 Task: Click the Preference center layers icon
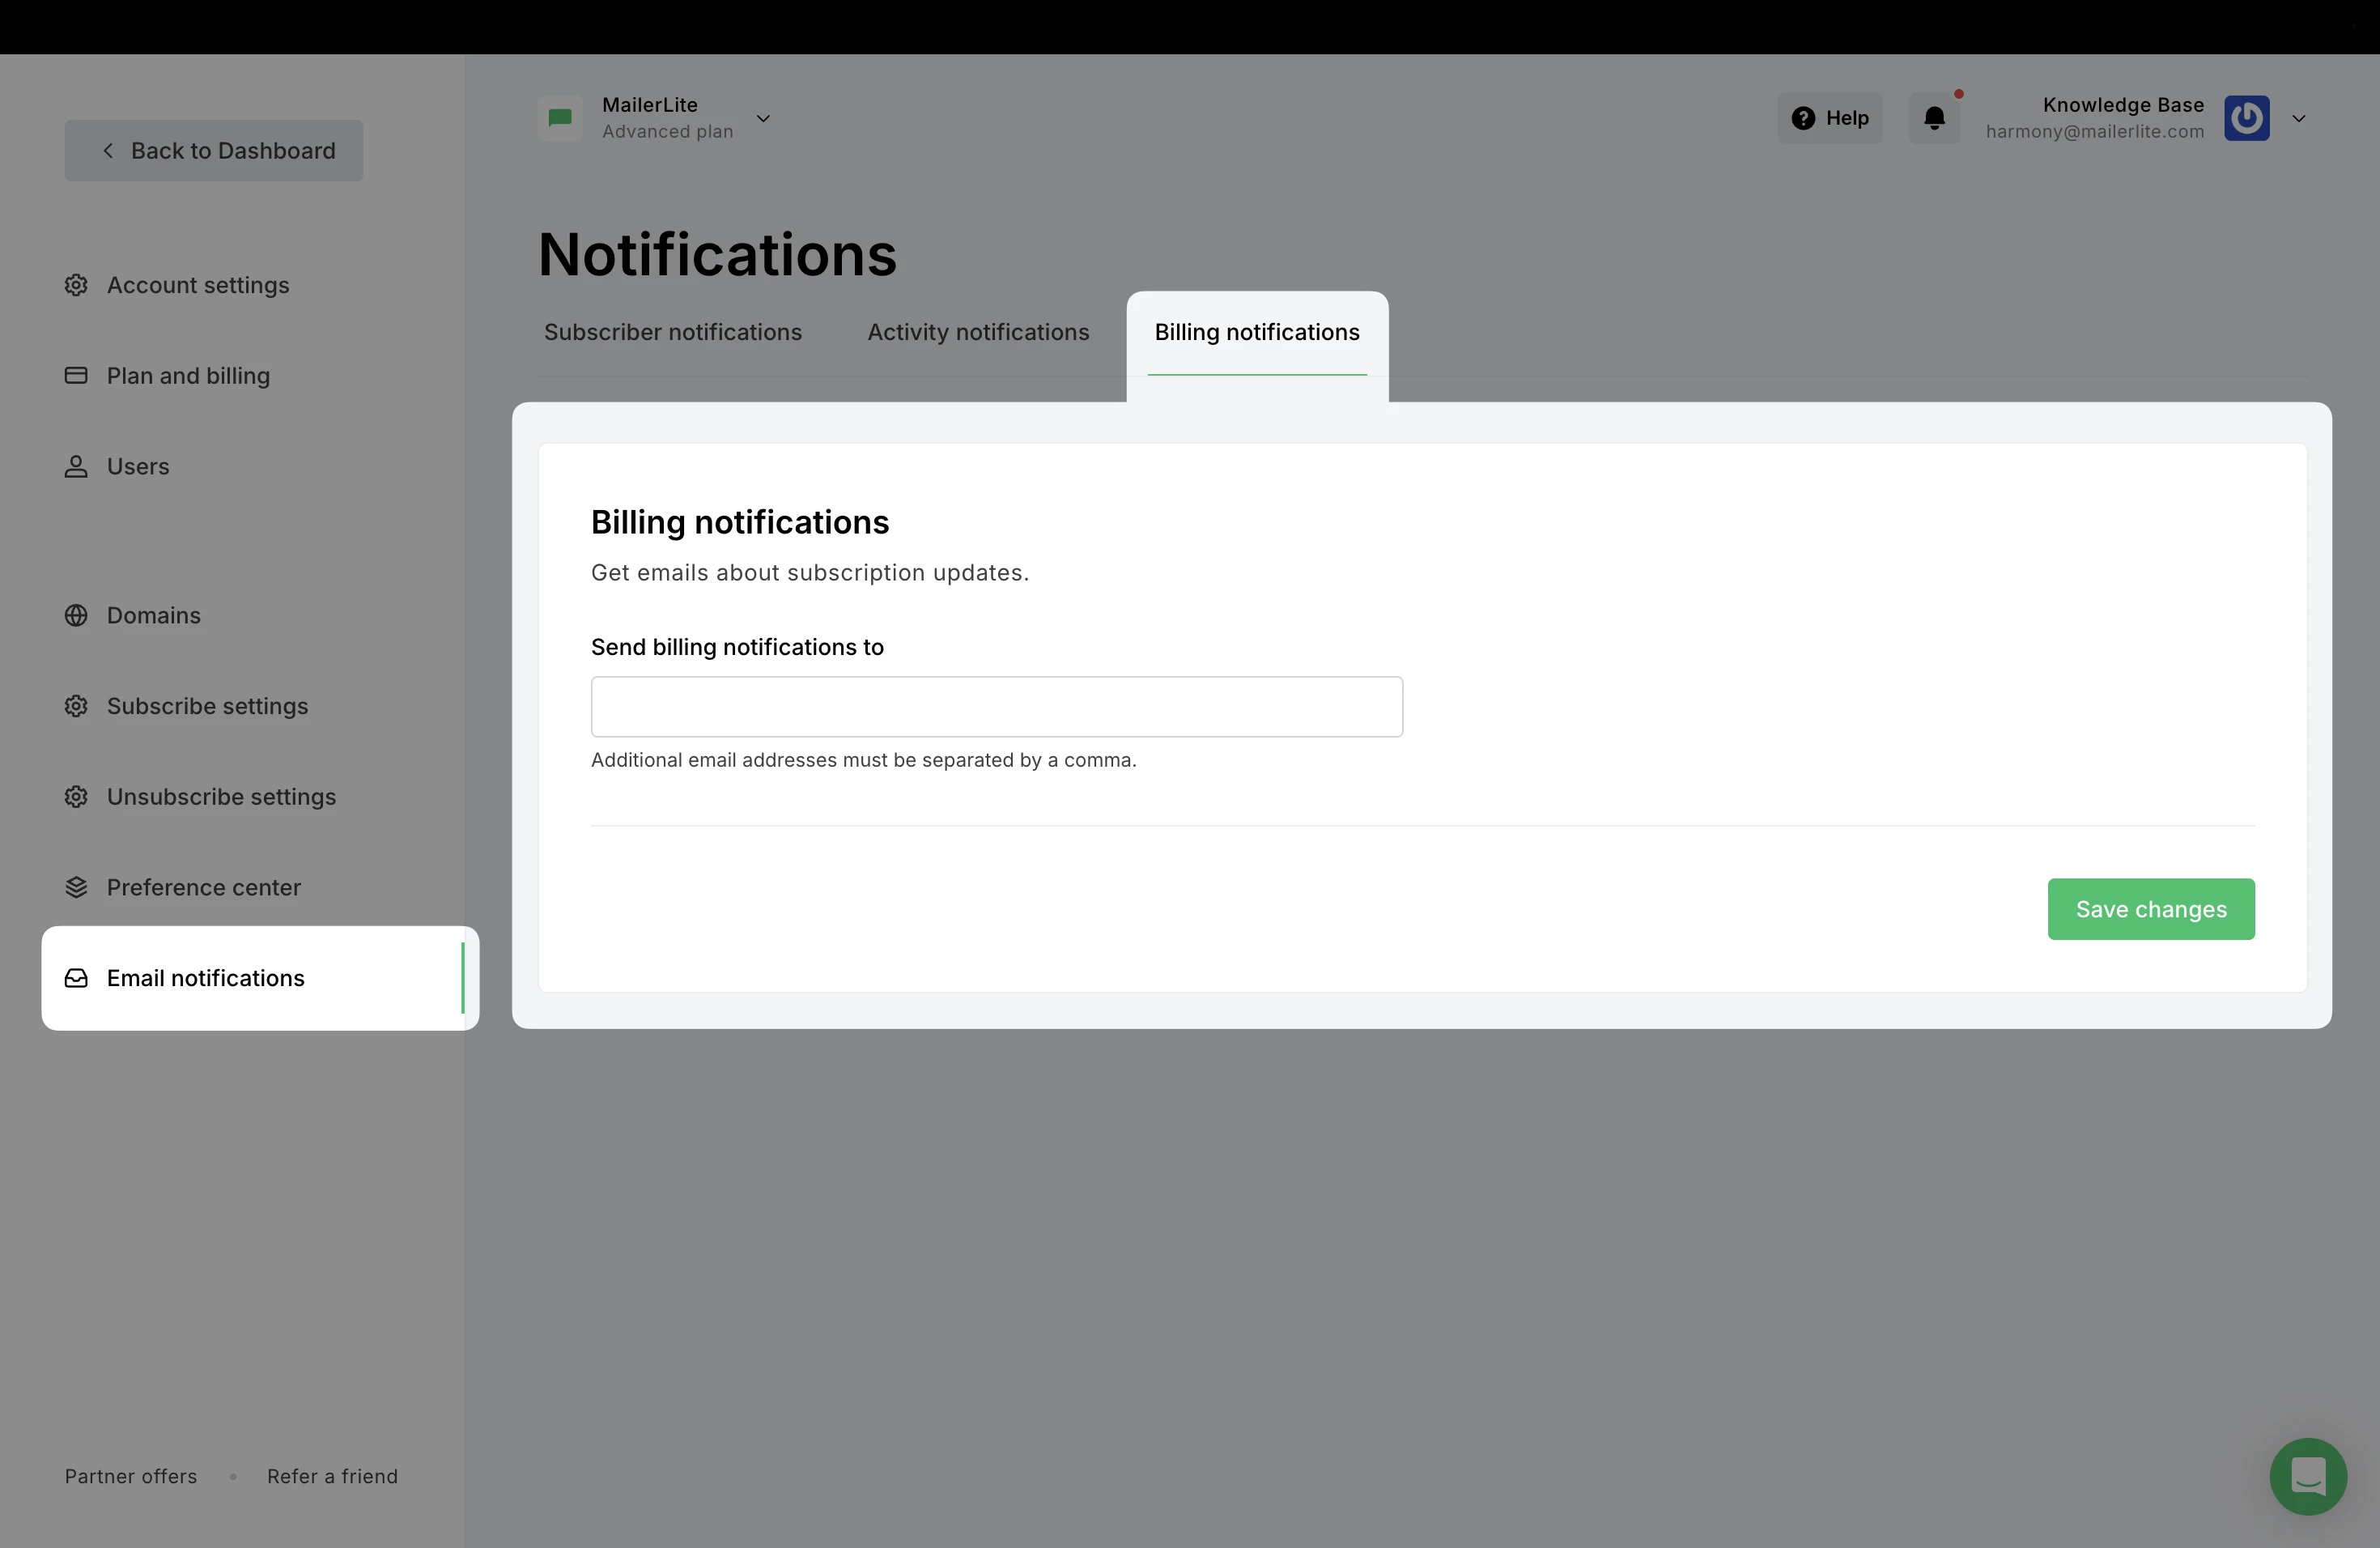tap(76, 887)
